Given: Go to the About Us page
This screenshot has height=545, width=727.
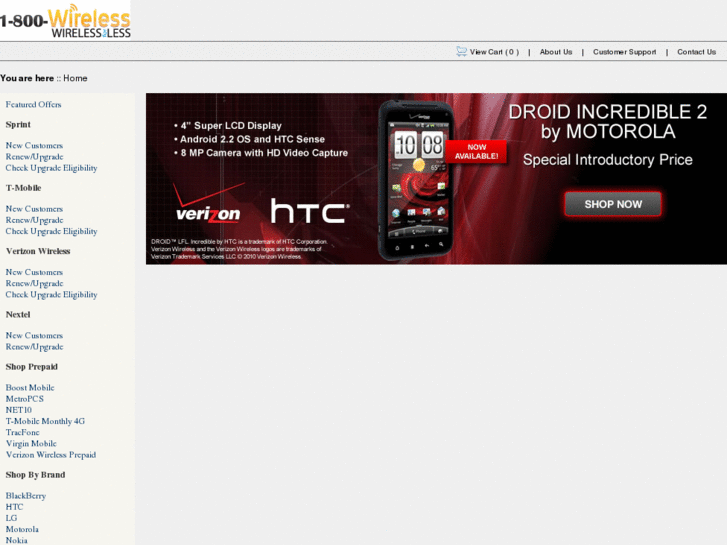Looking at the screenshot, I should coord(556,52).
